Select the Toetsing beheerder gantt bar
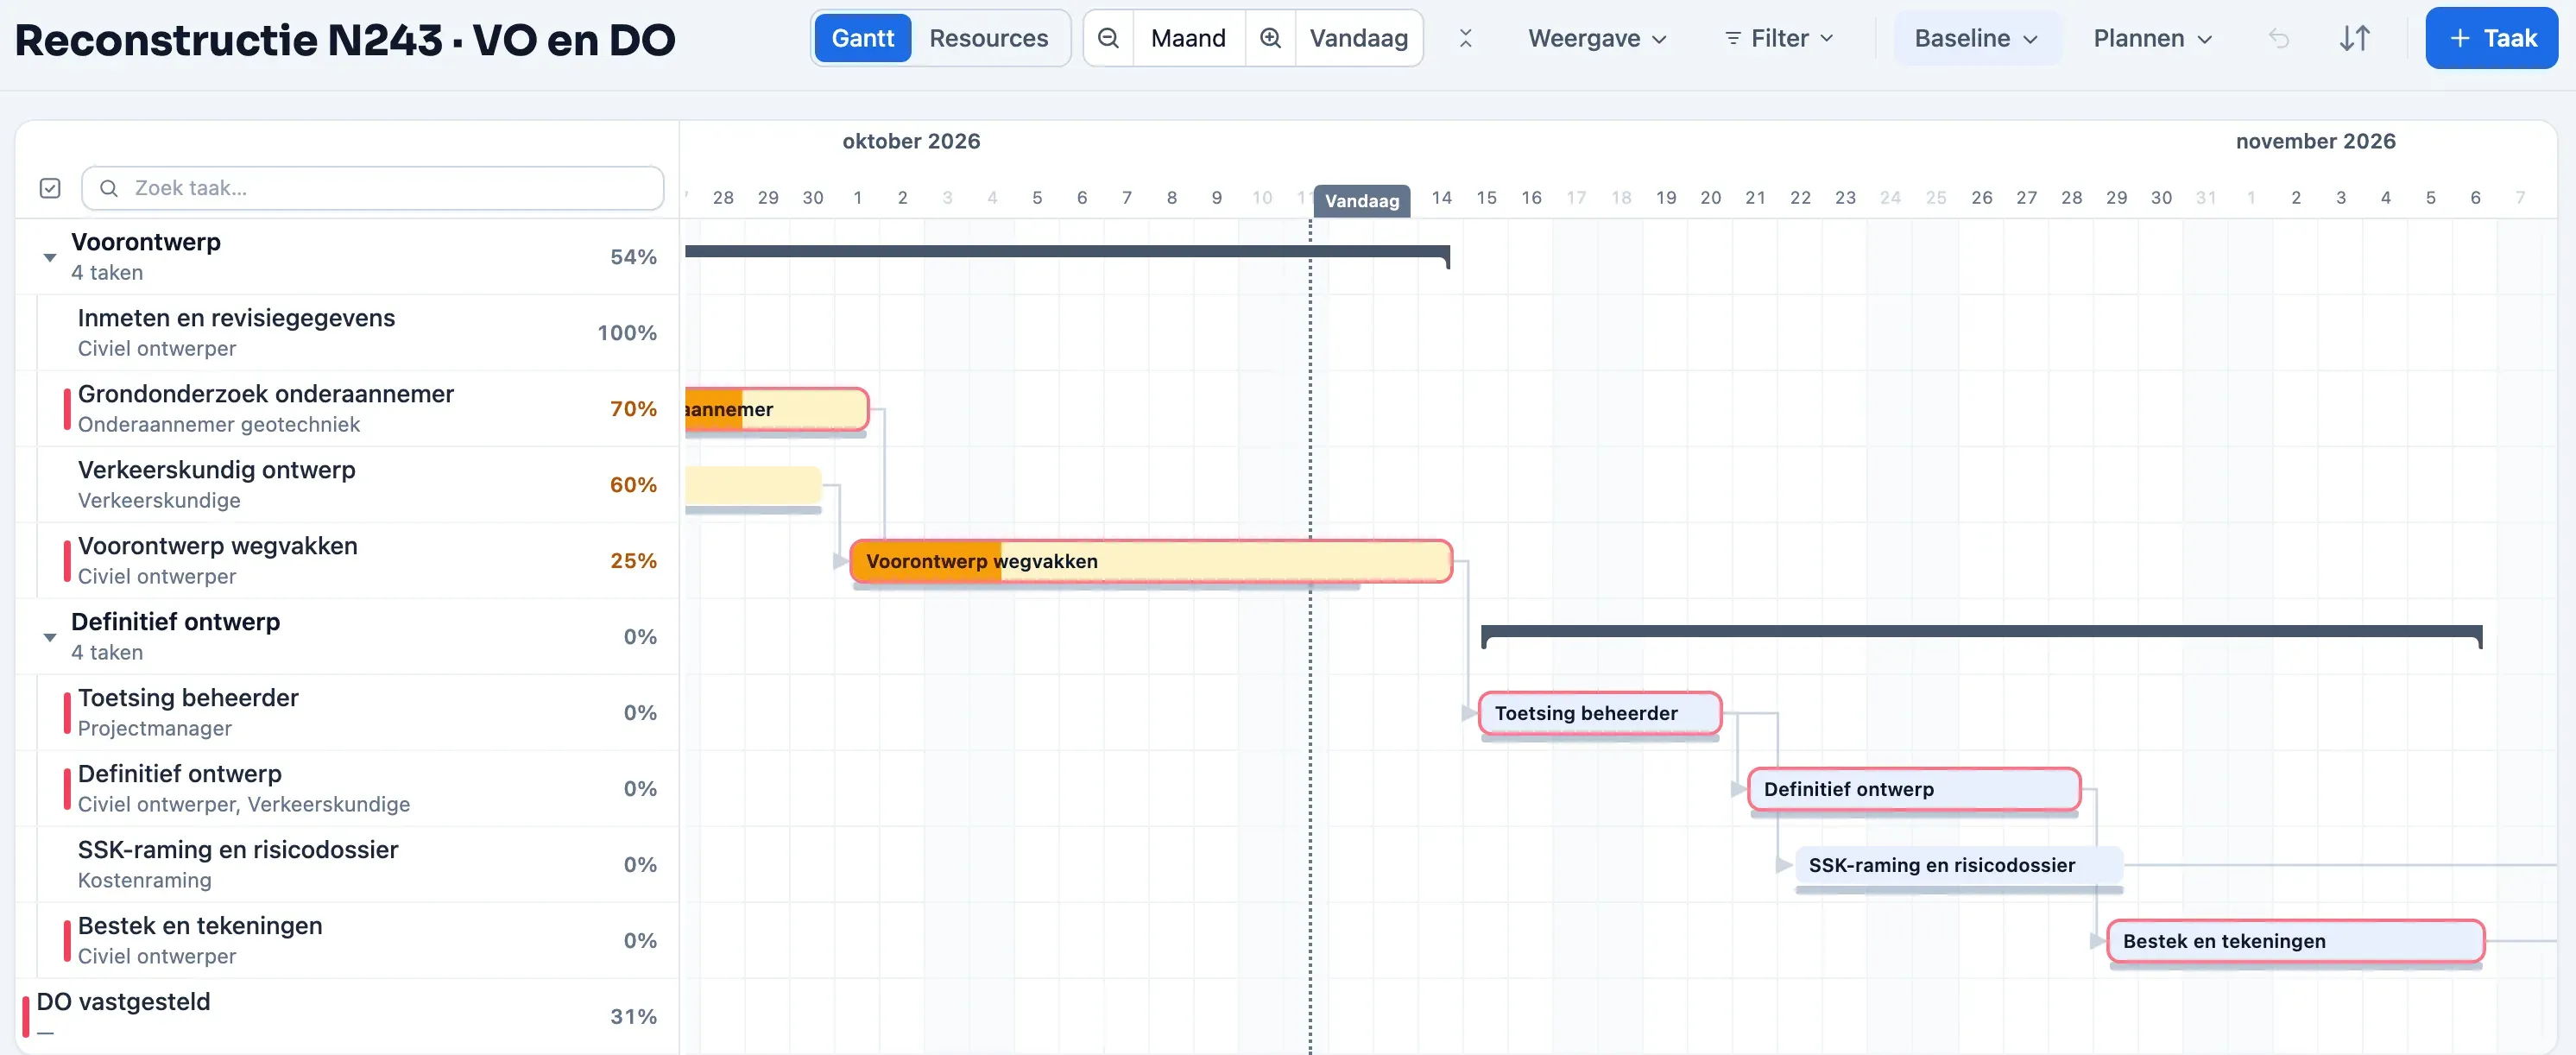The image size is (2576, 1055). click(1599, 713)
